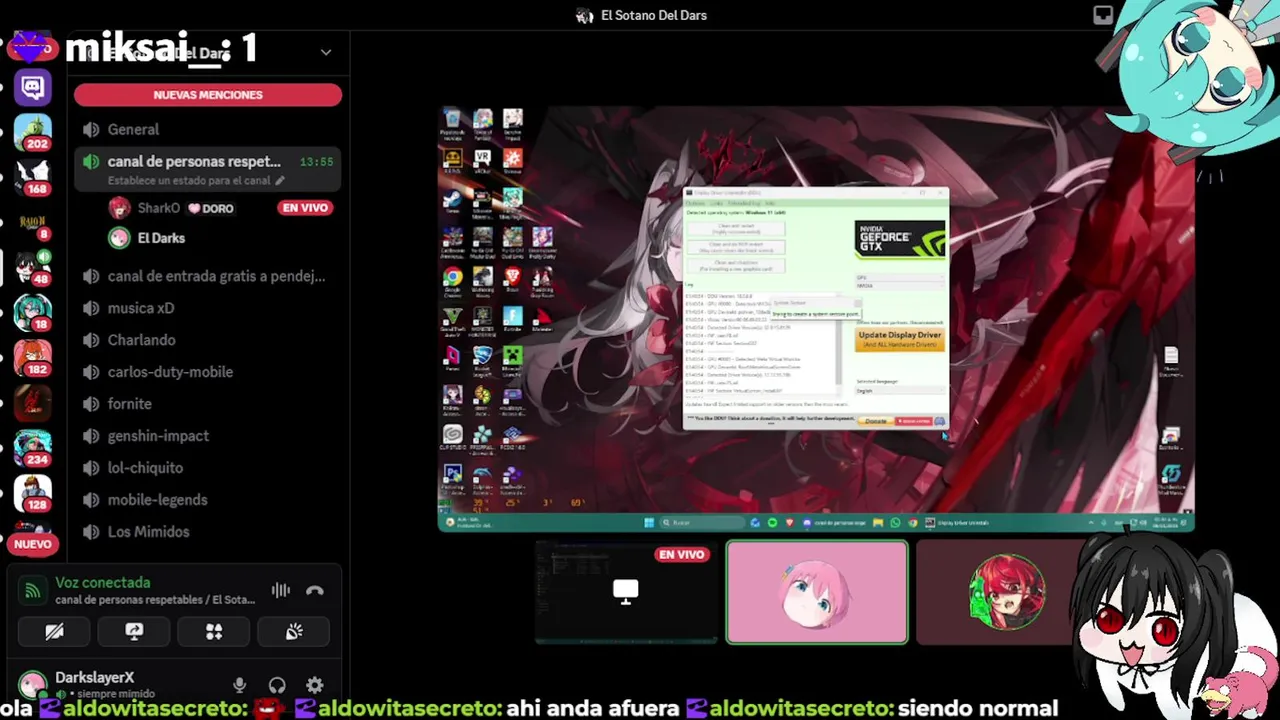Join musica xD voice channel
Screen dimensions: 1280x720
coord(208,308)
